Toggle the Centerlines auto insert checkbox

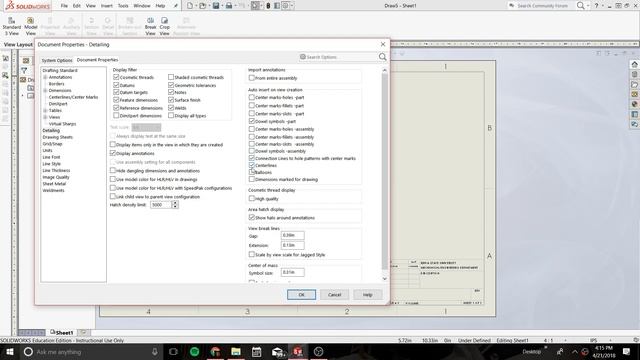click(x=252, y=165)
